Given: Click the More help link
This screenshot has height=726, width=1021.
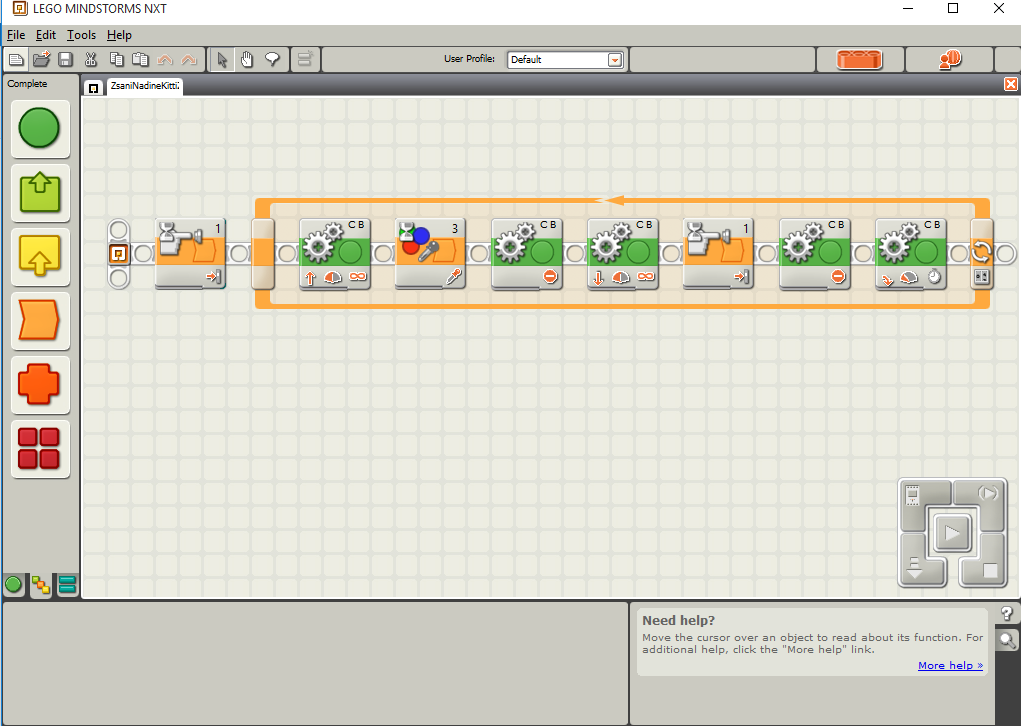Looking at the screenshot, I should (950, 665).
